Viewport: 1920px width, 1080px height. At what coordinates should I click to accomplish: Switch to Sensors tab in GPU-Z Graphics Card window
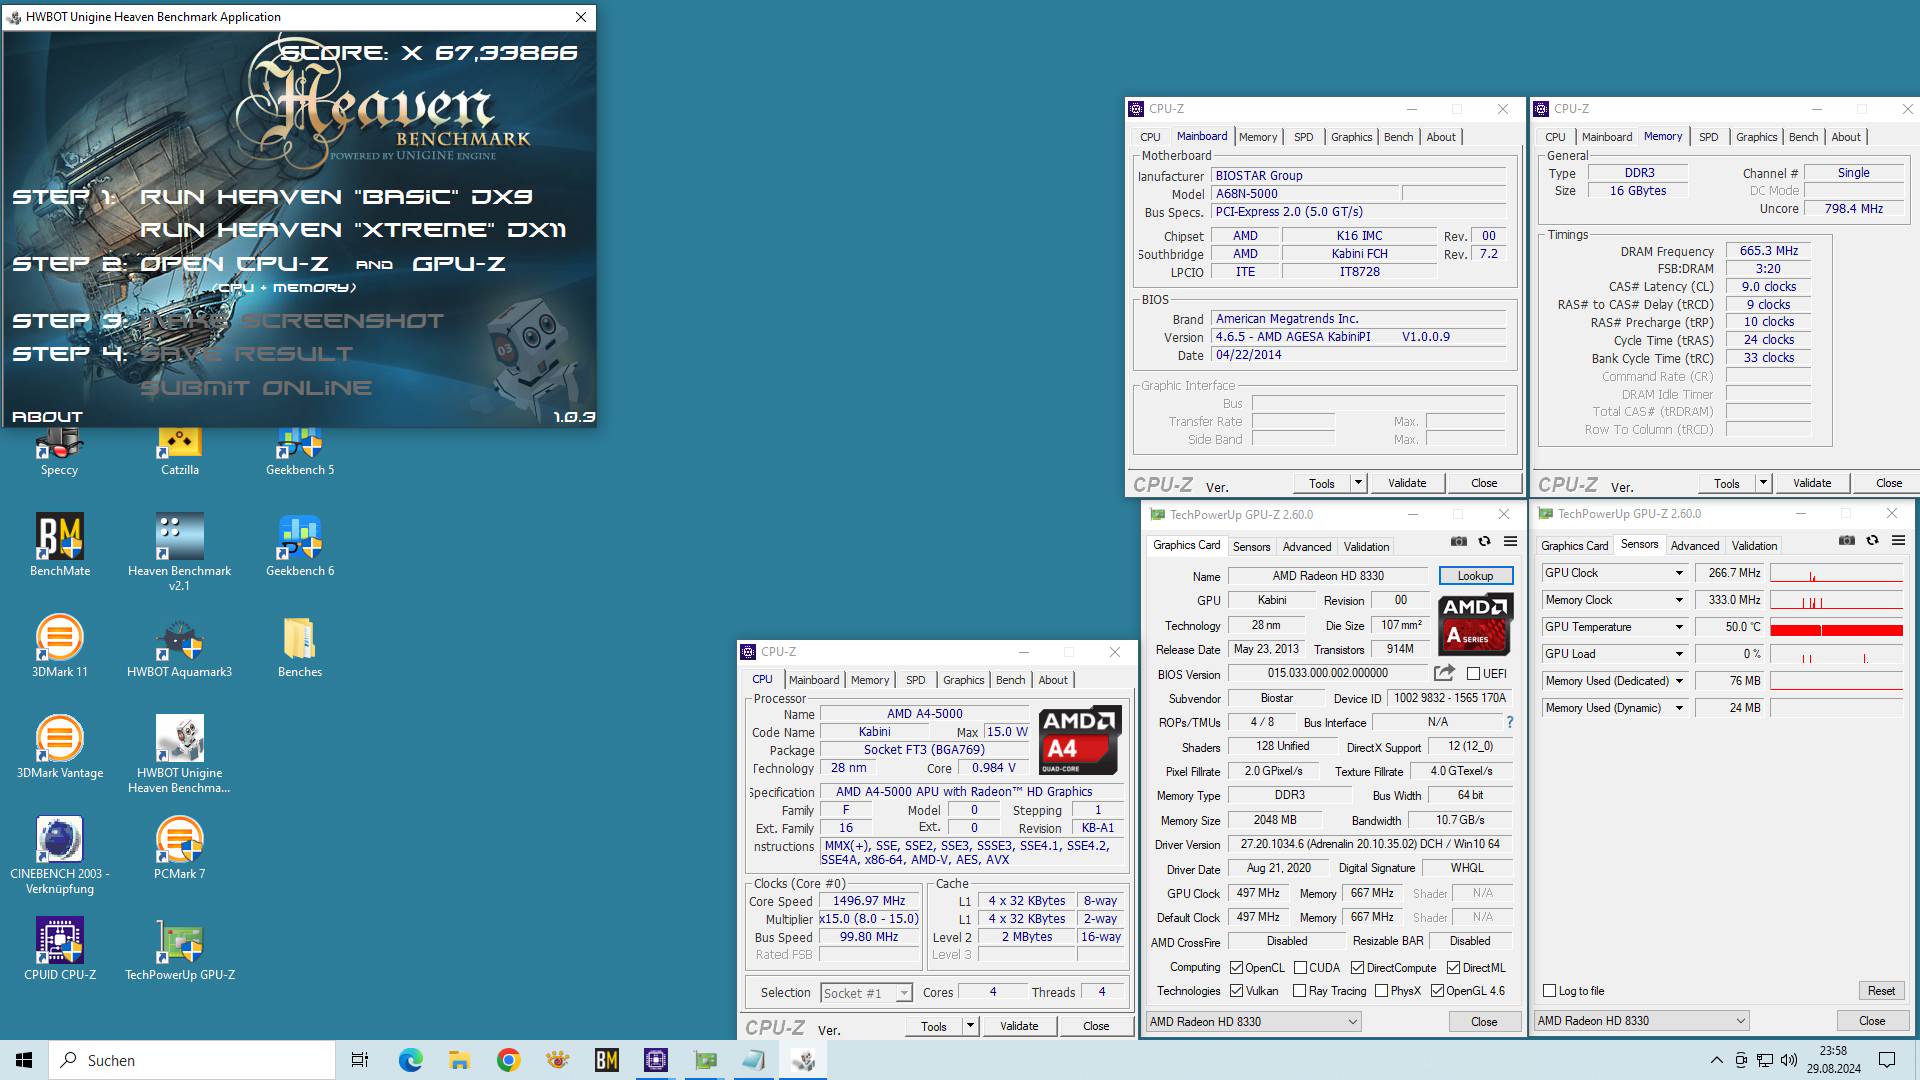[1251, 547]
